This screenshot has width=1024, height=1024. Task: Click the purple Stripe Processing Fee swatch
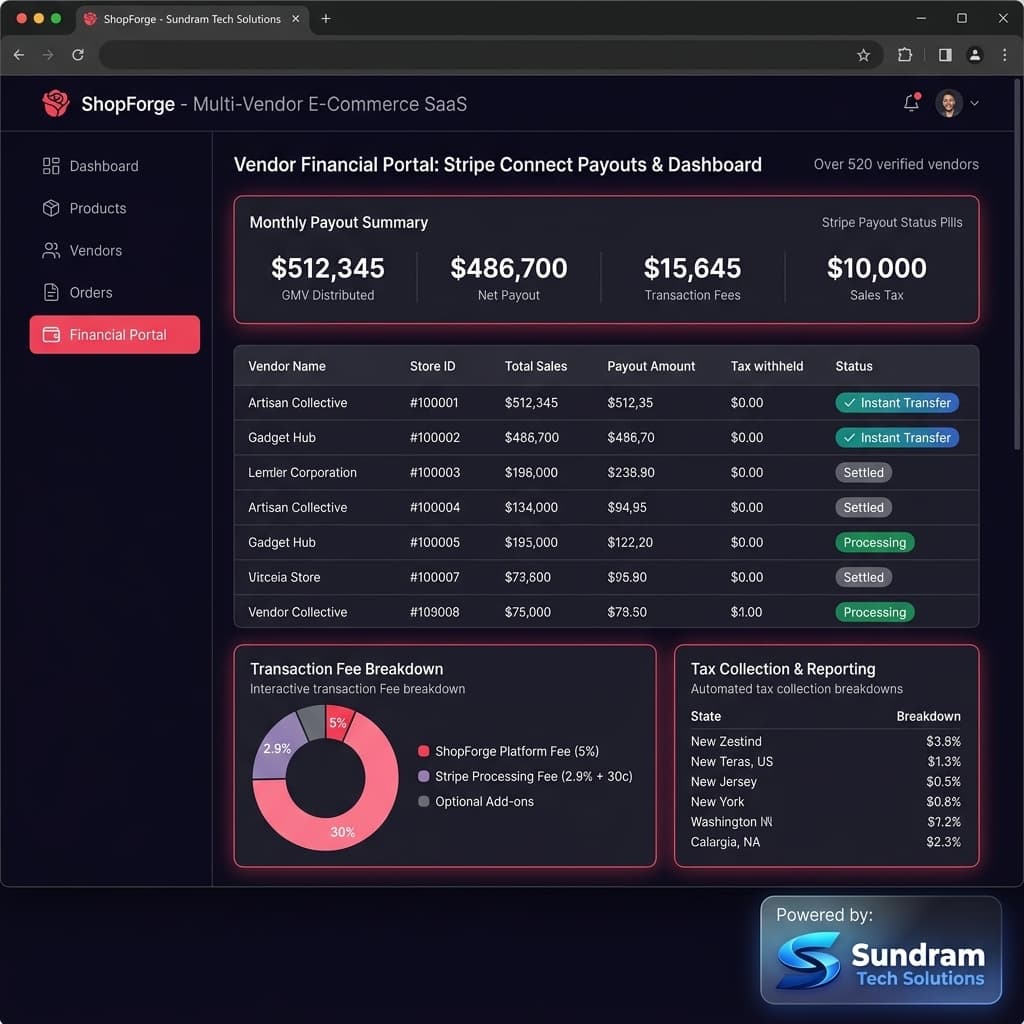[423, 776]
